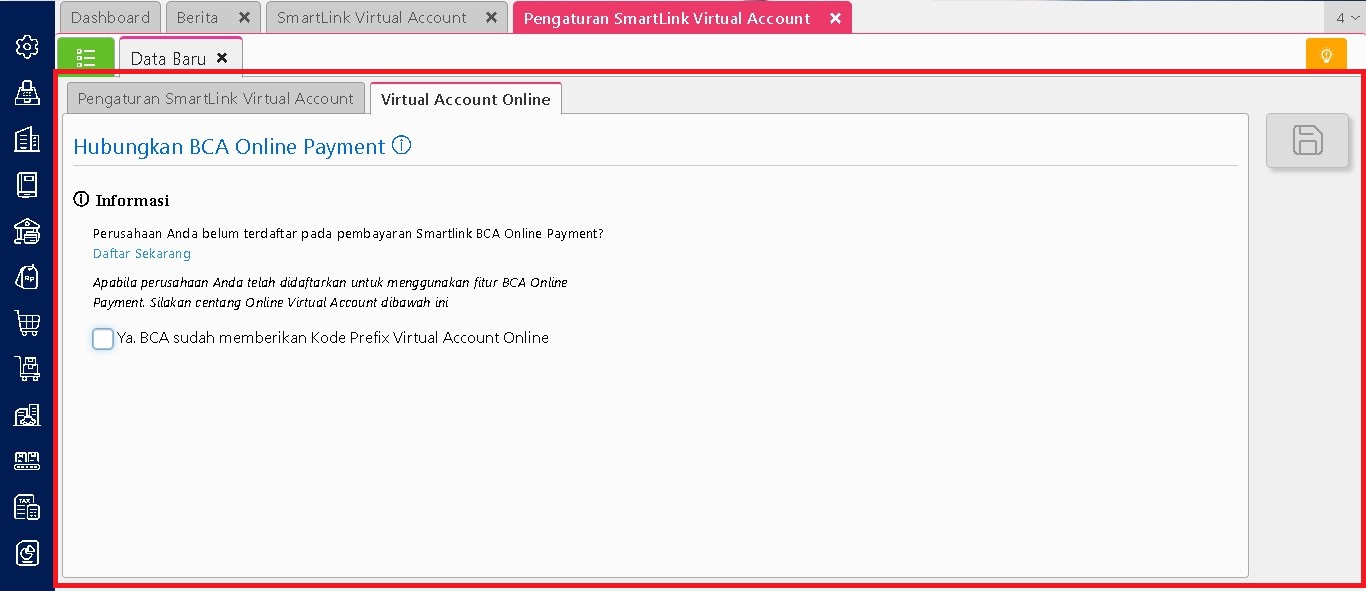The width and height of the screenshot is (1366, 591).
Task: Expand the open tabs count dropdown
Action: pyautogui.click(x=1344, y=17)
